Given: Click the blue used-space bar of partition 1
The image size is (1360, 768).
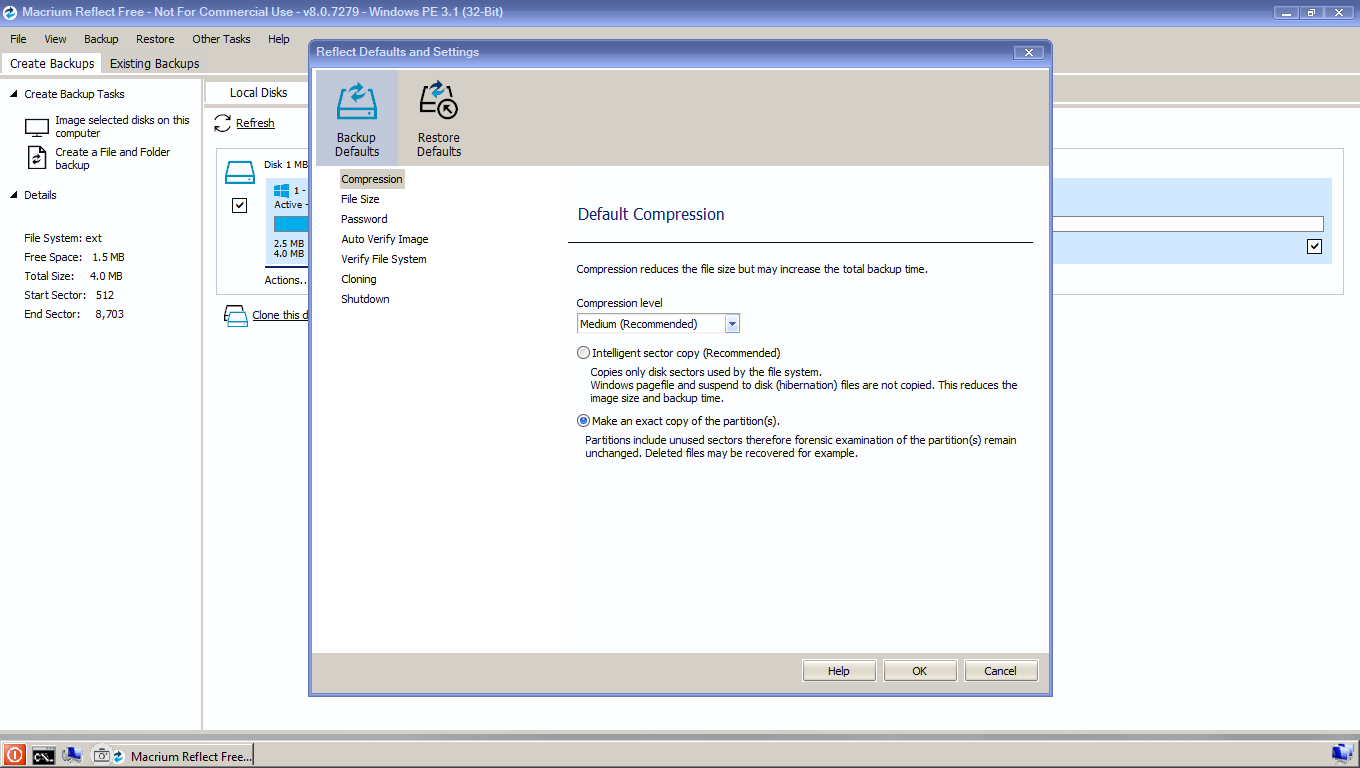Looking at the screenshot, I should (290, 224).
